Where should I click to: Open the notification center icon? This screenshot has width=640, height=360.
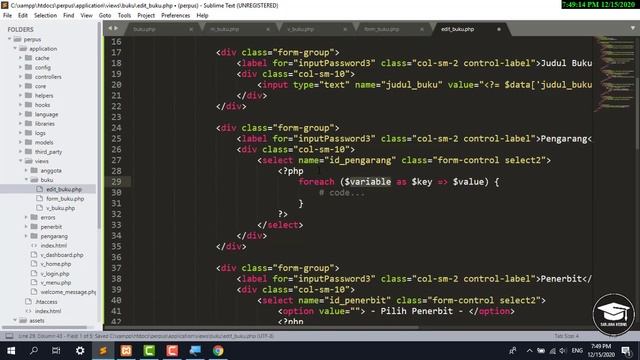point(627,351)
